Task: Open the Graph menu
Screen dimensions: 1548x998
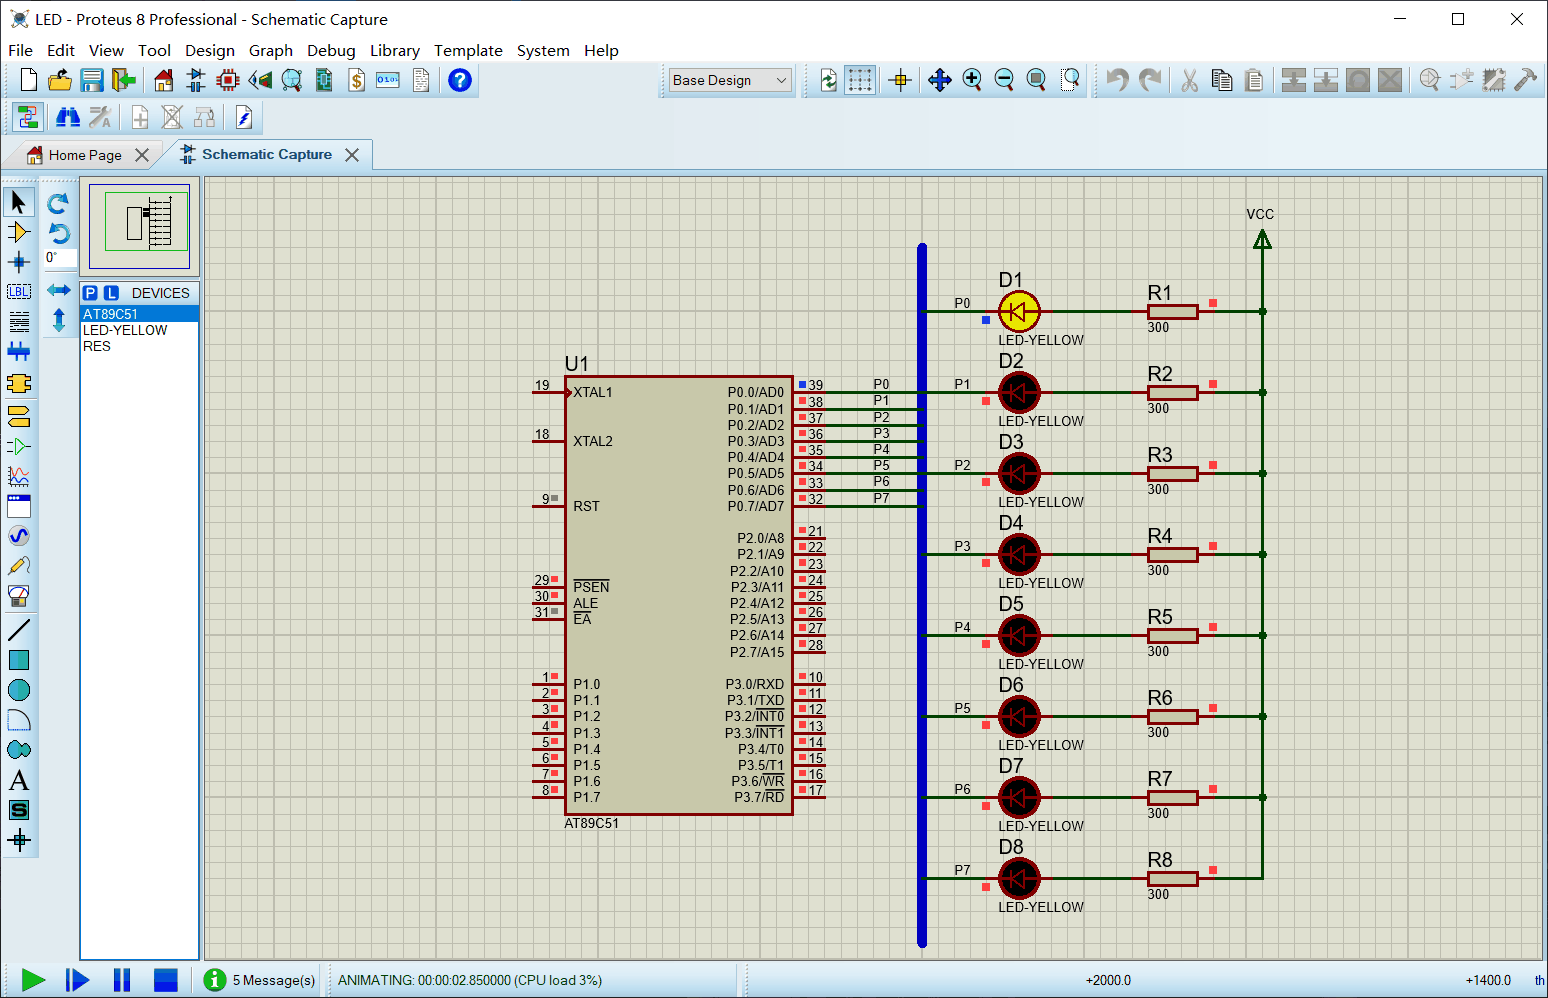Action: tap(271, 50)
